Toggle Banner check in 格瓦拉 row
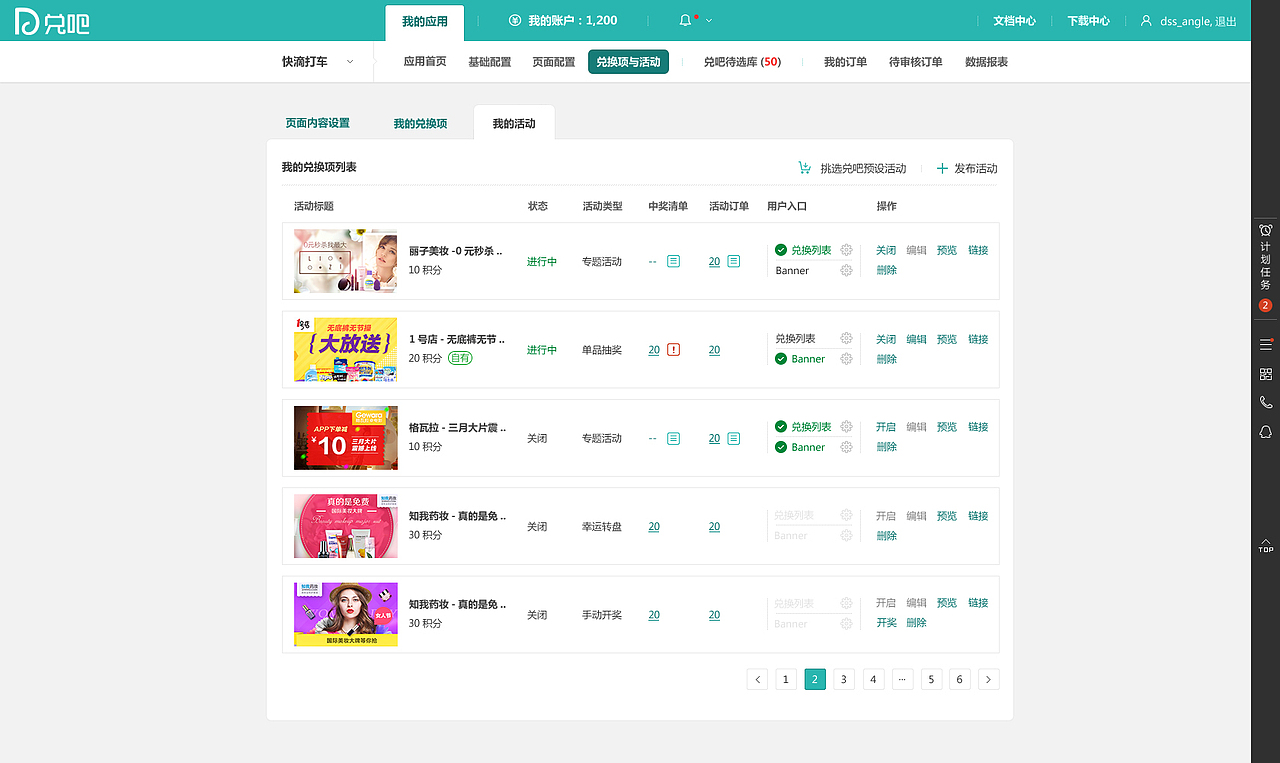 [x=781, y=447]
